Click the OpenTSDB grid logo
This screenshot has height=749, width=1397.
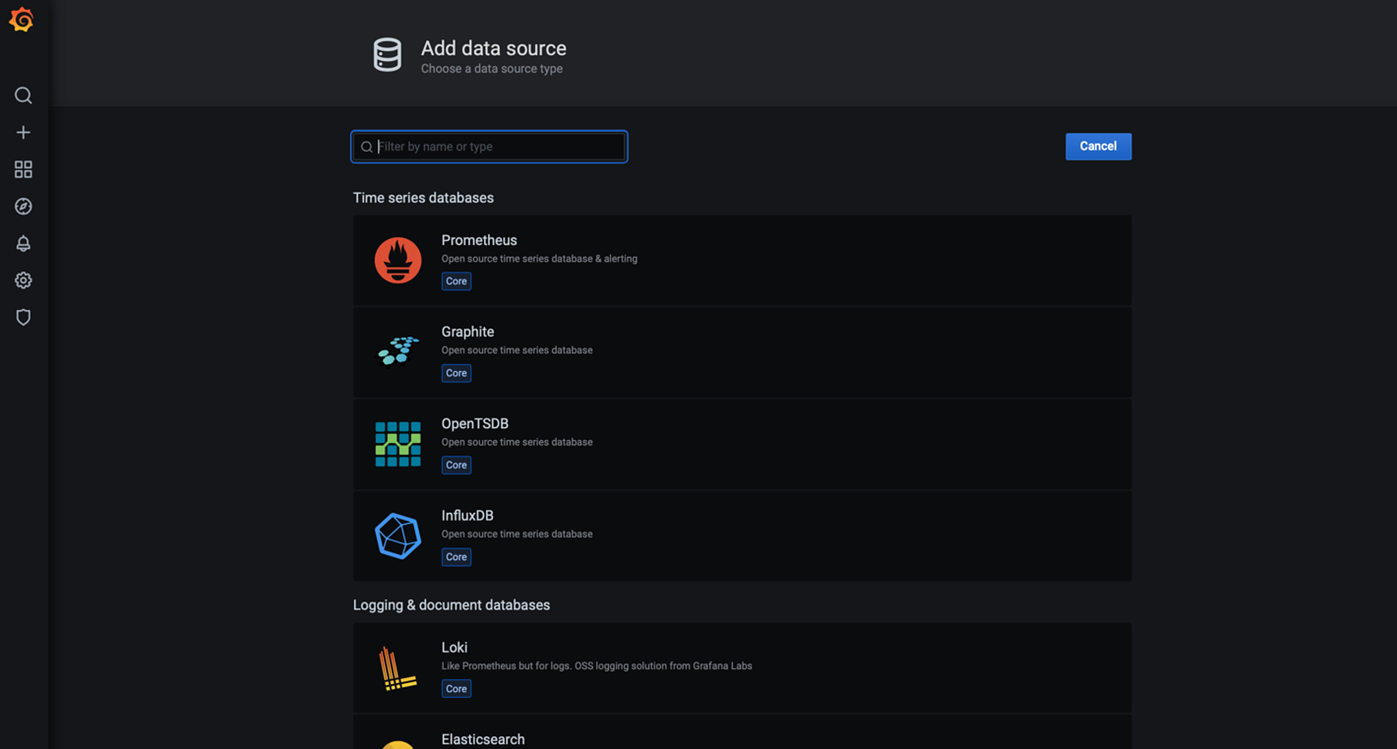tap(398, 444)
